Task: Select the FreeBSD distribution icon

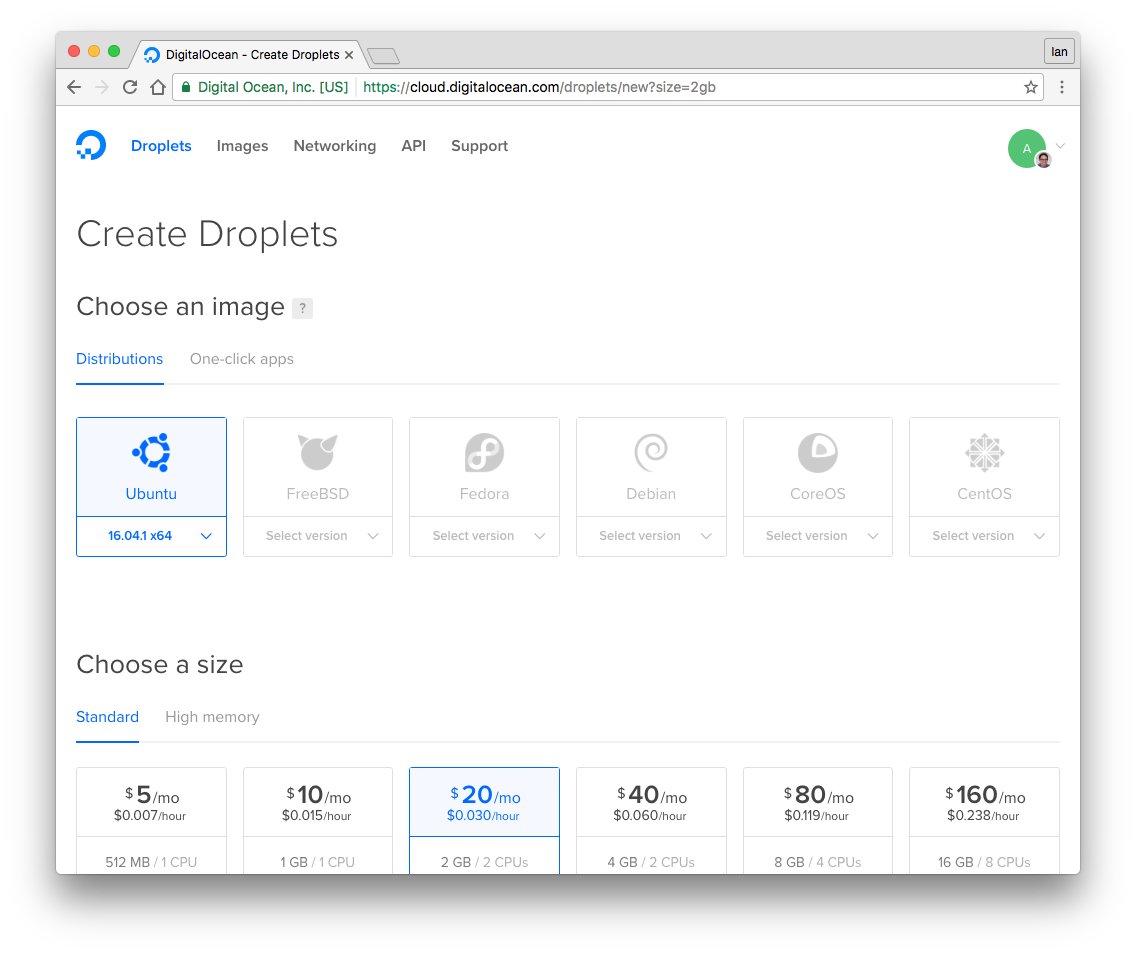Action: [317, 452]
